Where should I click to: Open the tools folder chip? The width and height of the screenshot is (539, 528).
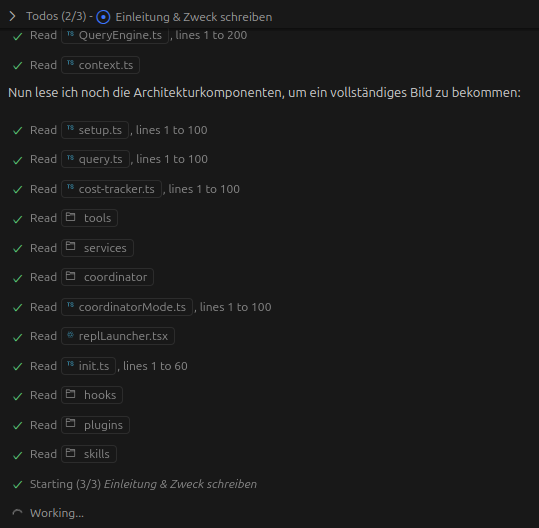pos(89,218)
